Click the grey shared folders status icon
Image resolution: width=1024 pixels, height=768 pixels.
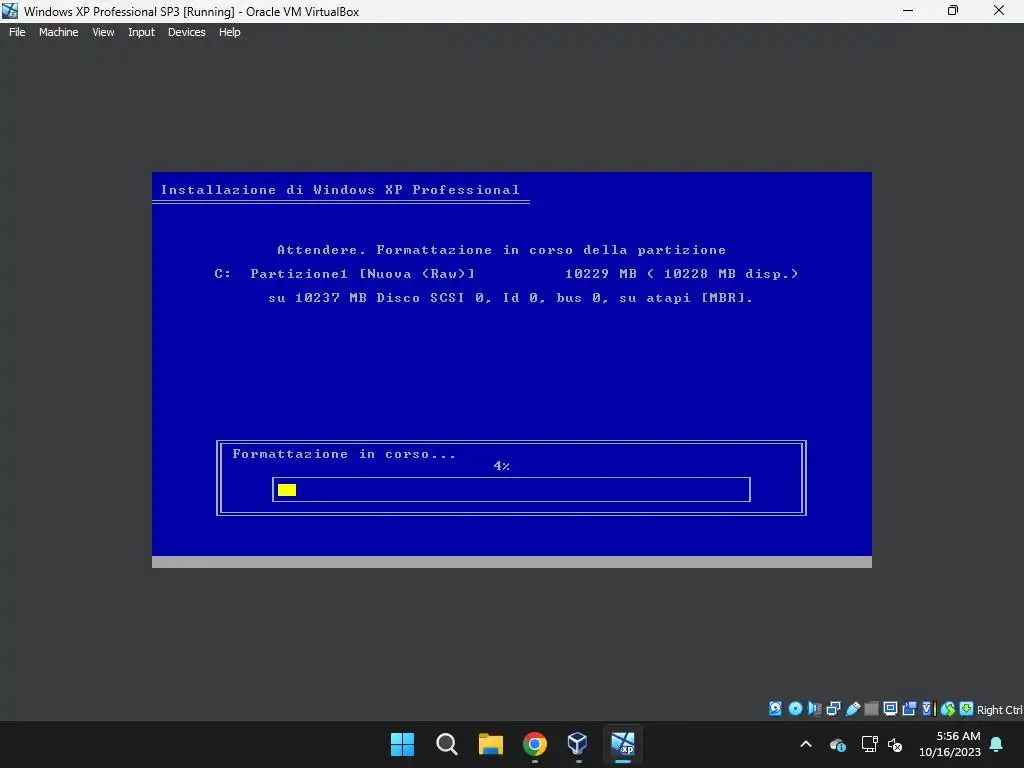coord(871,709)
